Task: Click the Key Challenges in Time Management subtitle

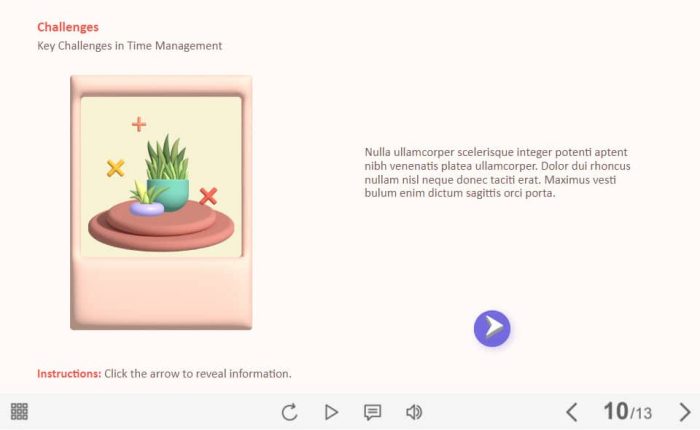Action: pos(129,46)
